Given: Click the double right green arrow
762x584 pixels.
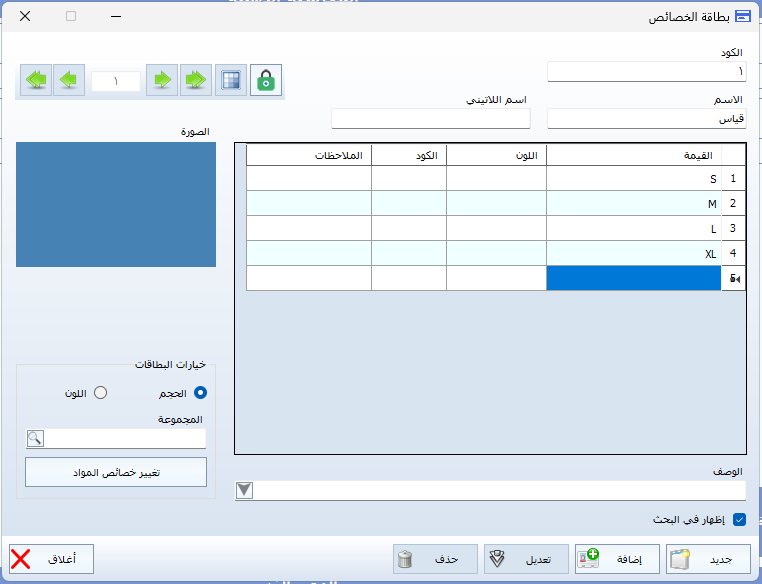Looking at the screenshot, I should tap(195, 80).
